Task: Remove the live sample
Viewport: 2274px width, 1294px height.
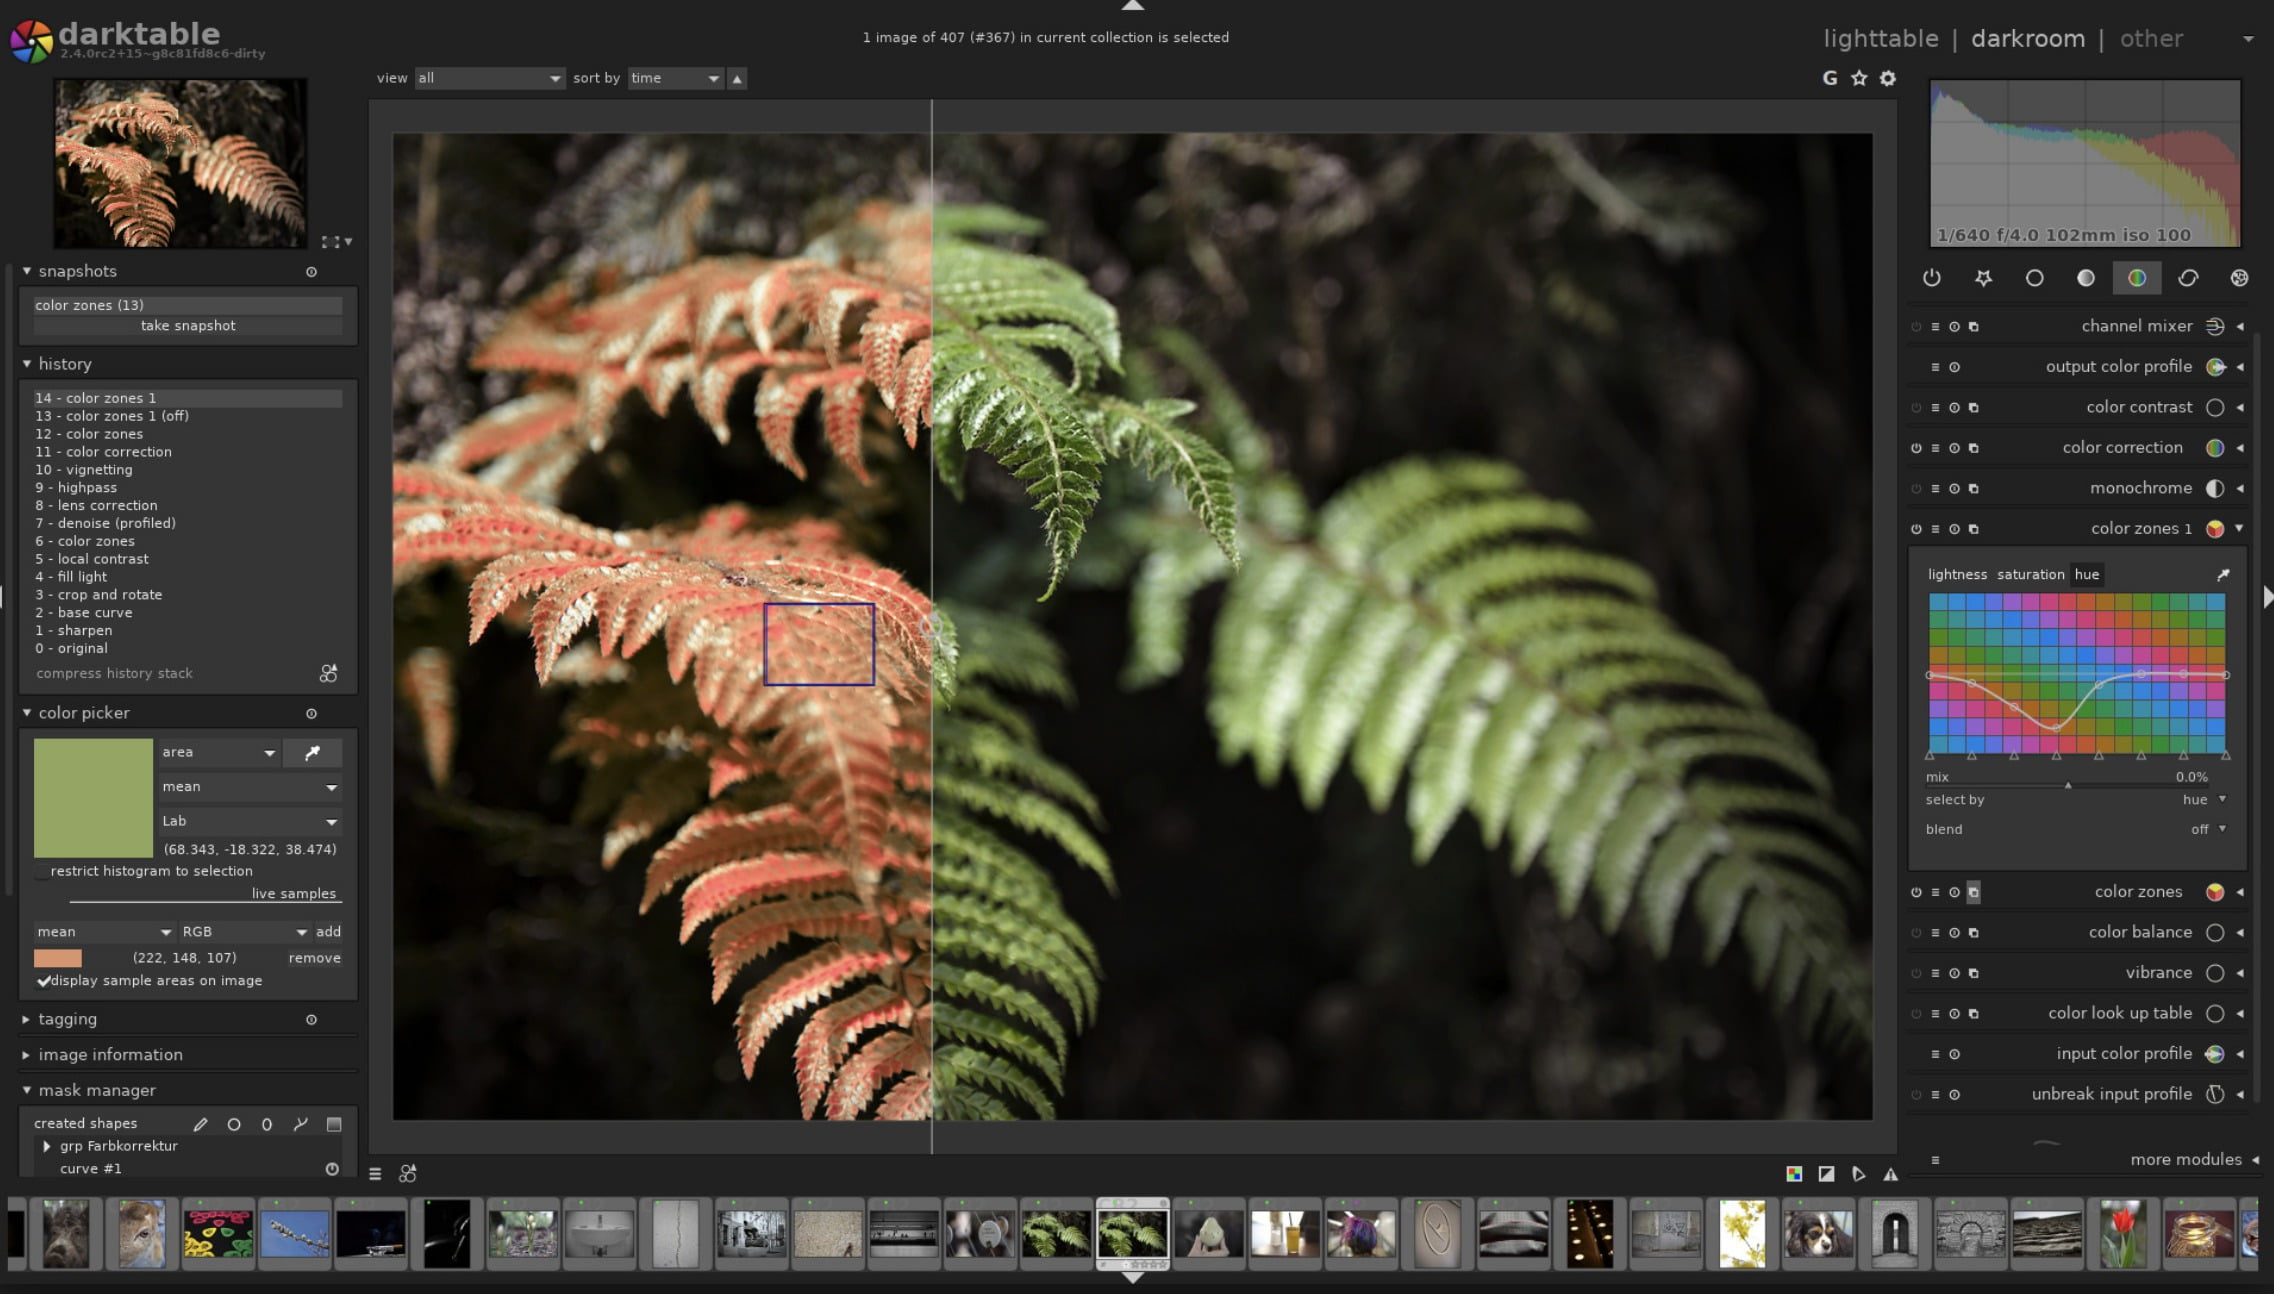Action: (x=314, y=958)
